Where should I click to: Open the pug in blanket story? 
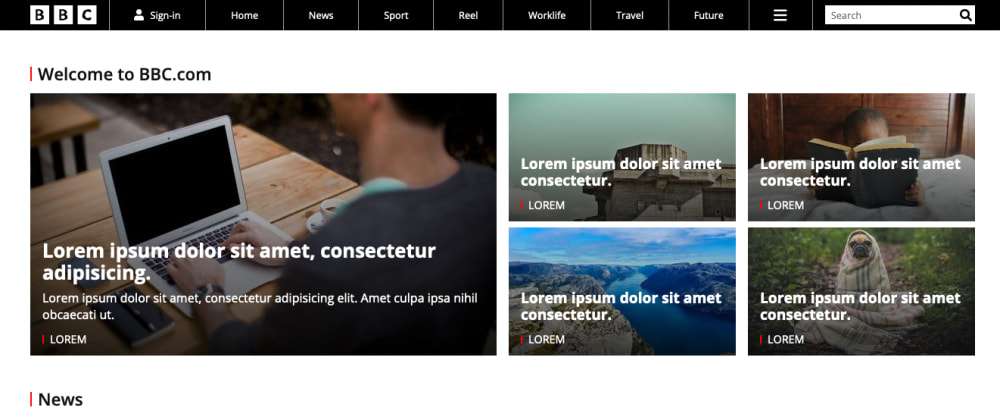pyautogui.click(x=860, y=307)
